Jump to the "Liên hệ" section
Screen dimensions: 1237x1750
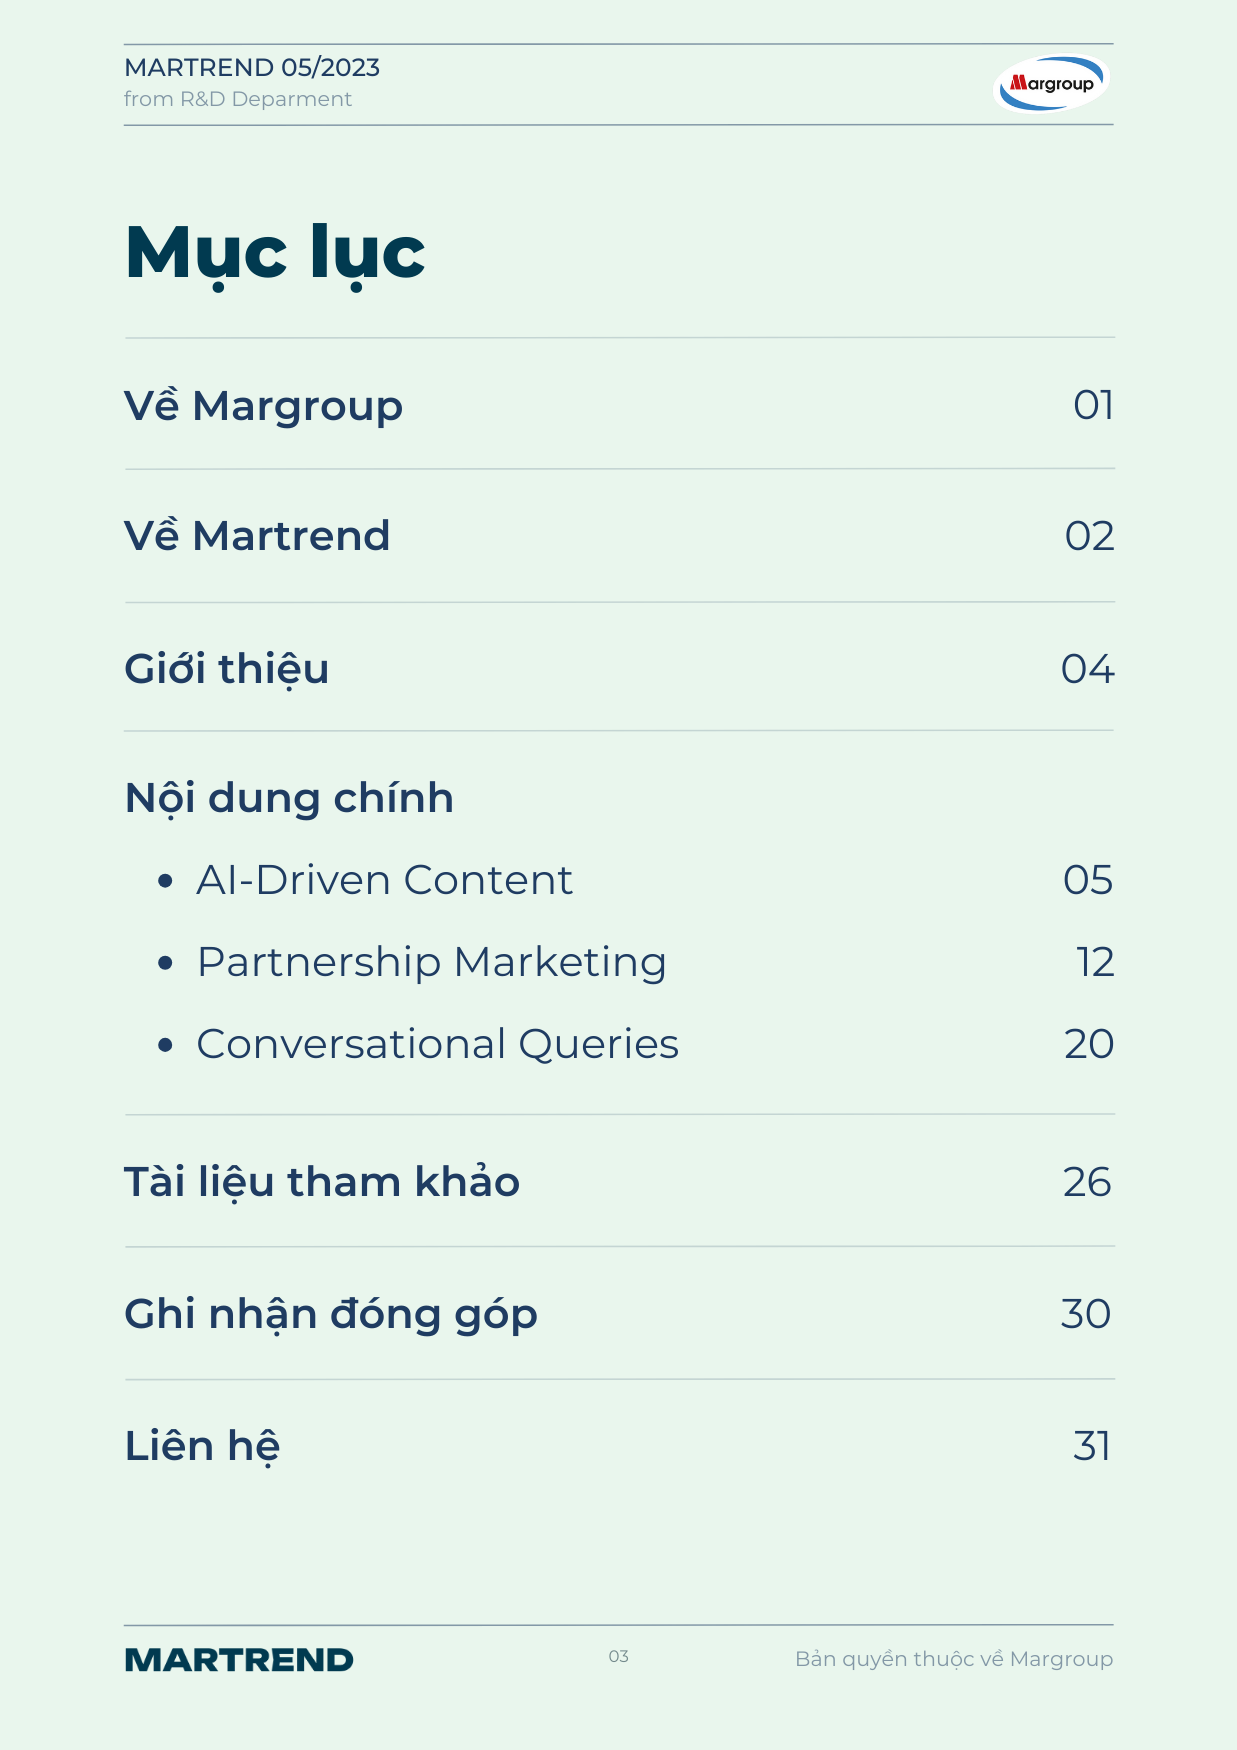pos(202,1446)
